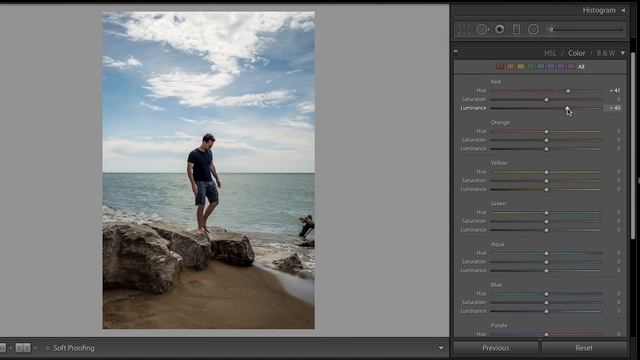Click the beach photo in the preview

click(x=209, y=170)
